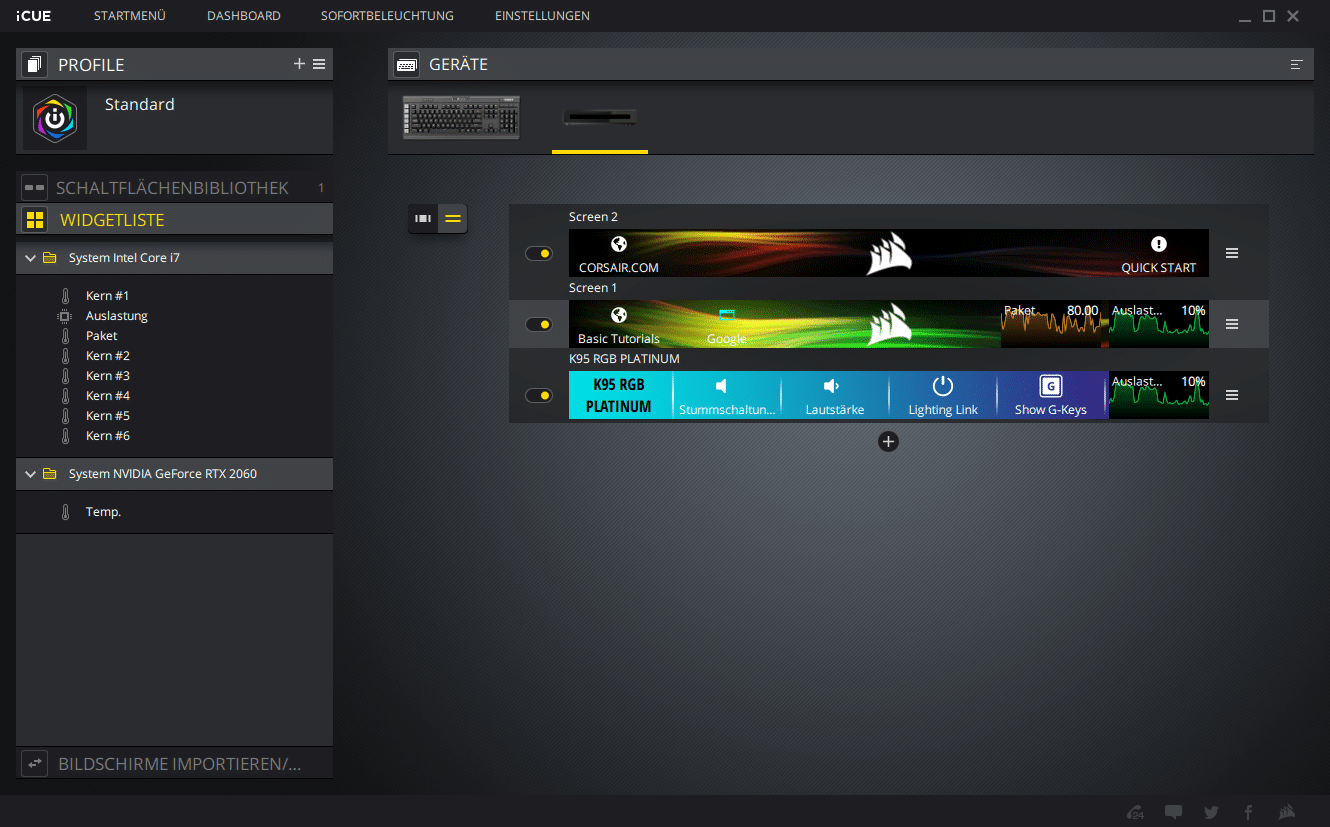Disable the K95 RGB PLATINUM screen switch
Screen dimensions: 1330x827
[x=539, y=395]
